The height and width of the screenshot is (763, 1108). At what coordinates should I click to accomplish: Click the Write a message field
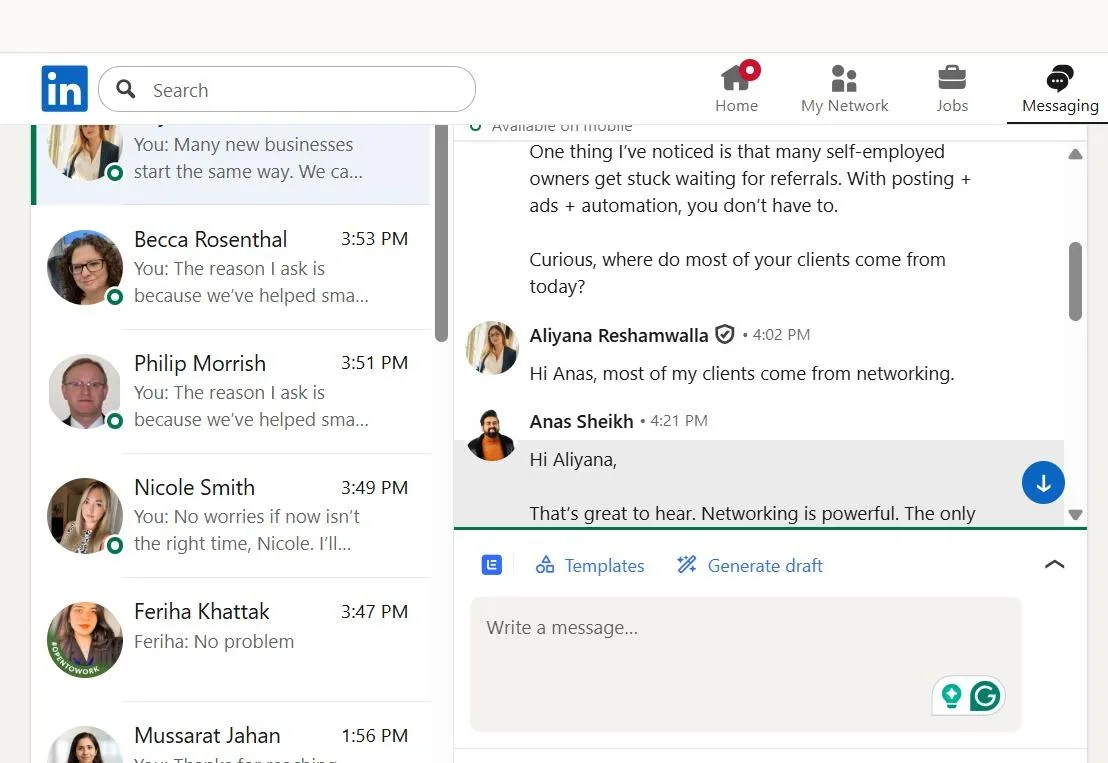(745, 664)
